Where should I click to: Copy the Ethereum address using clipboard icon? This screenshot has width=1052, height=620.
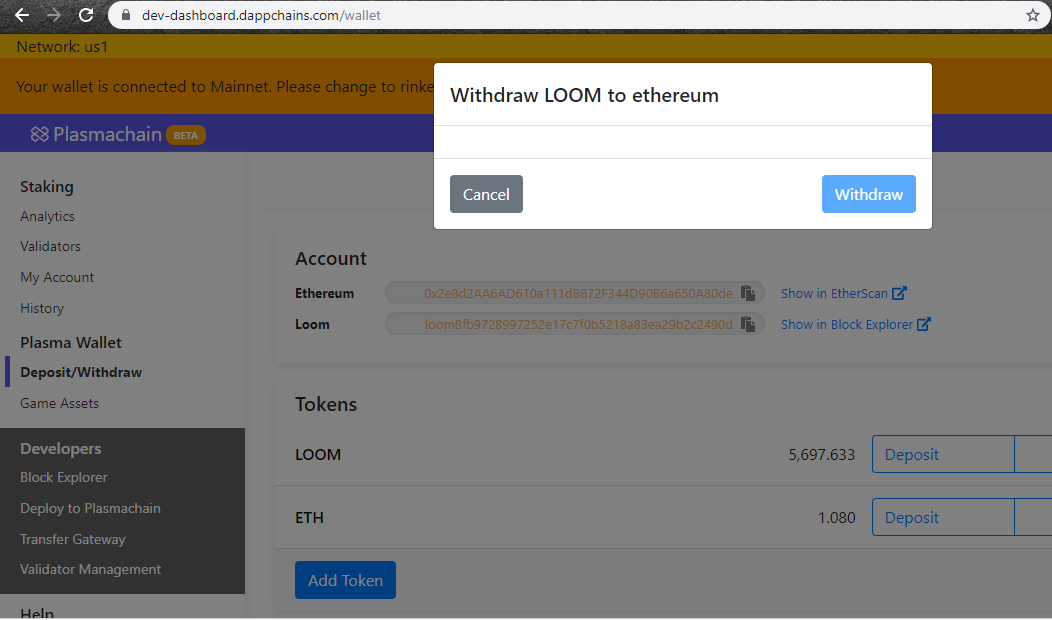point(748,292)
